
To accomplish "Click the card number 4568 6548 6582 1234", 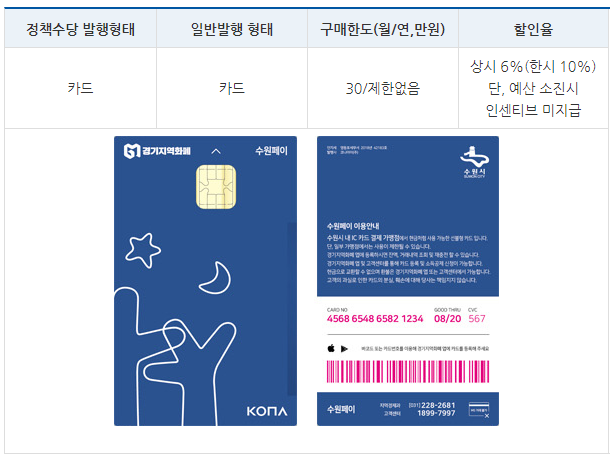I will (375, 319).
